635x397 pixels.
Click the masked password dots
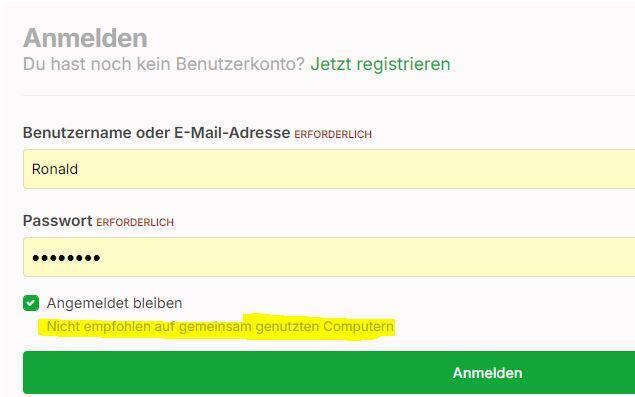tap(66, 258)
